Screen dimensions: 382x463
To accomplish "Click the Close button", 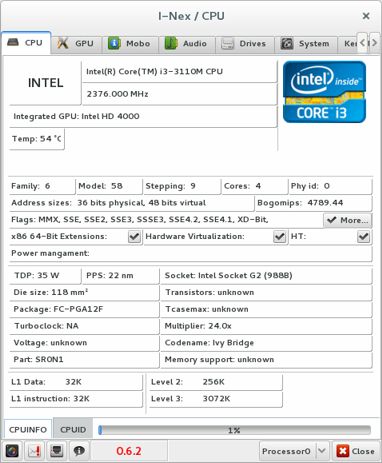I will coord(356,451).
